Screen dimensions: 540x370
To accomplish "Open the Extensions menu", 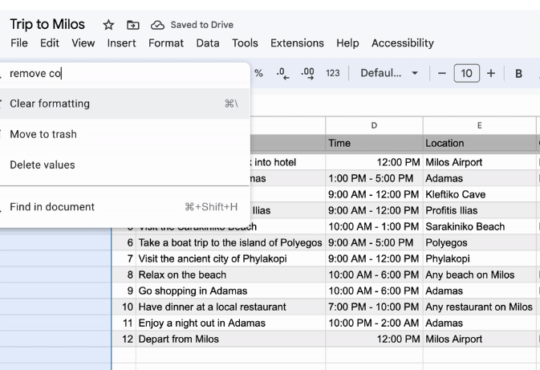I will pyautogui.click(x=297, y=43).
